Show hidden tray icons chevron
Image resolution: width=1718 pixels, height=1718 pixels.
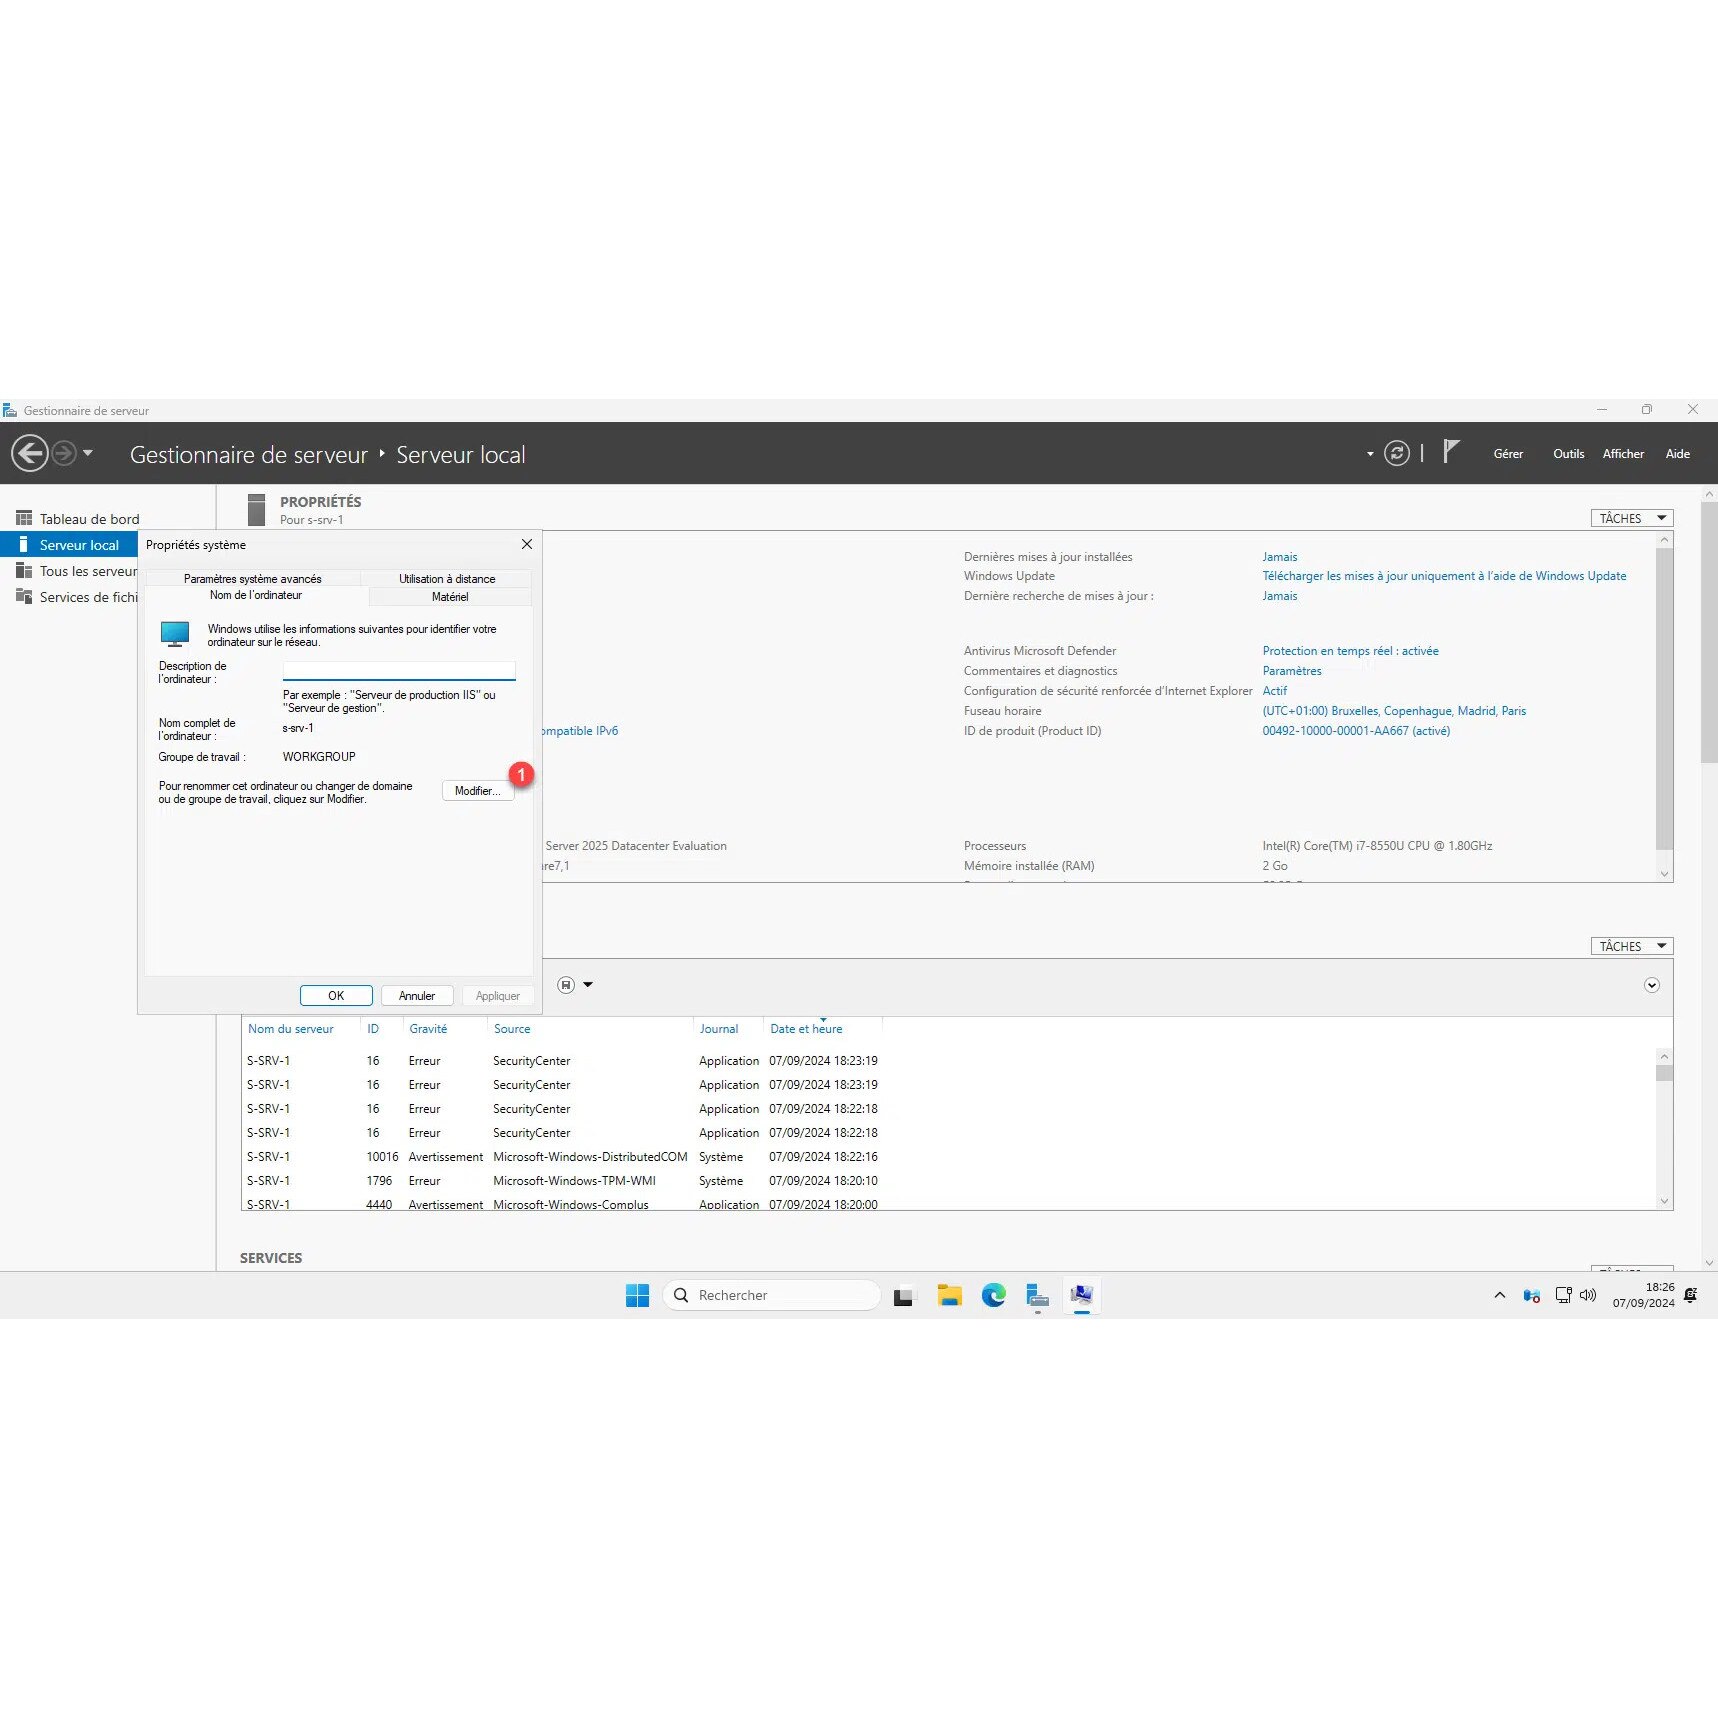pos(1499,1295)
